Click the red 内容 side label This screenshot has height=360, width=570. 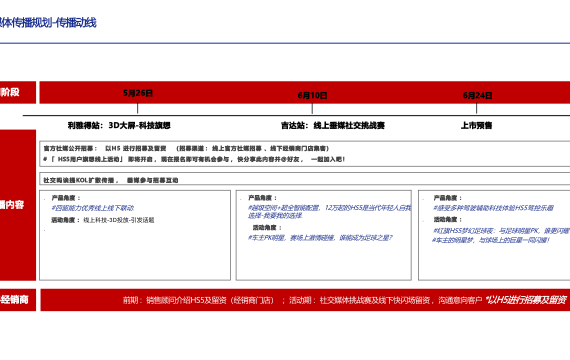(12, 205)
